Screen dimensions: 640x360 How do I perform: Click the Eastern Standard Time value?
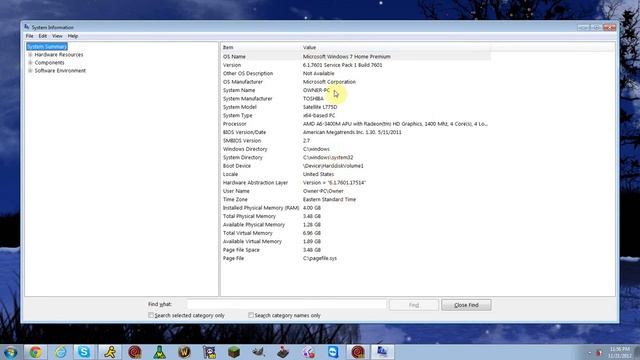[x=329, y=200]
